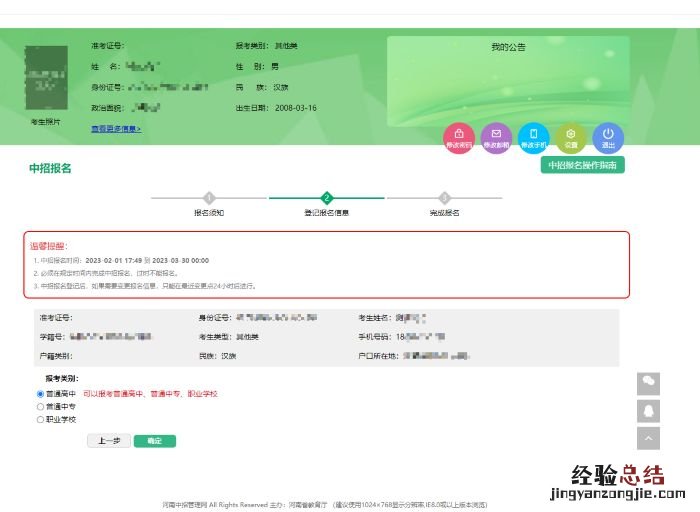This screenshot has width=700, height=512.
Task: Click the WeChat icon on right sidebar
Action: click(649, 384)
